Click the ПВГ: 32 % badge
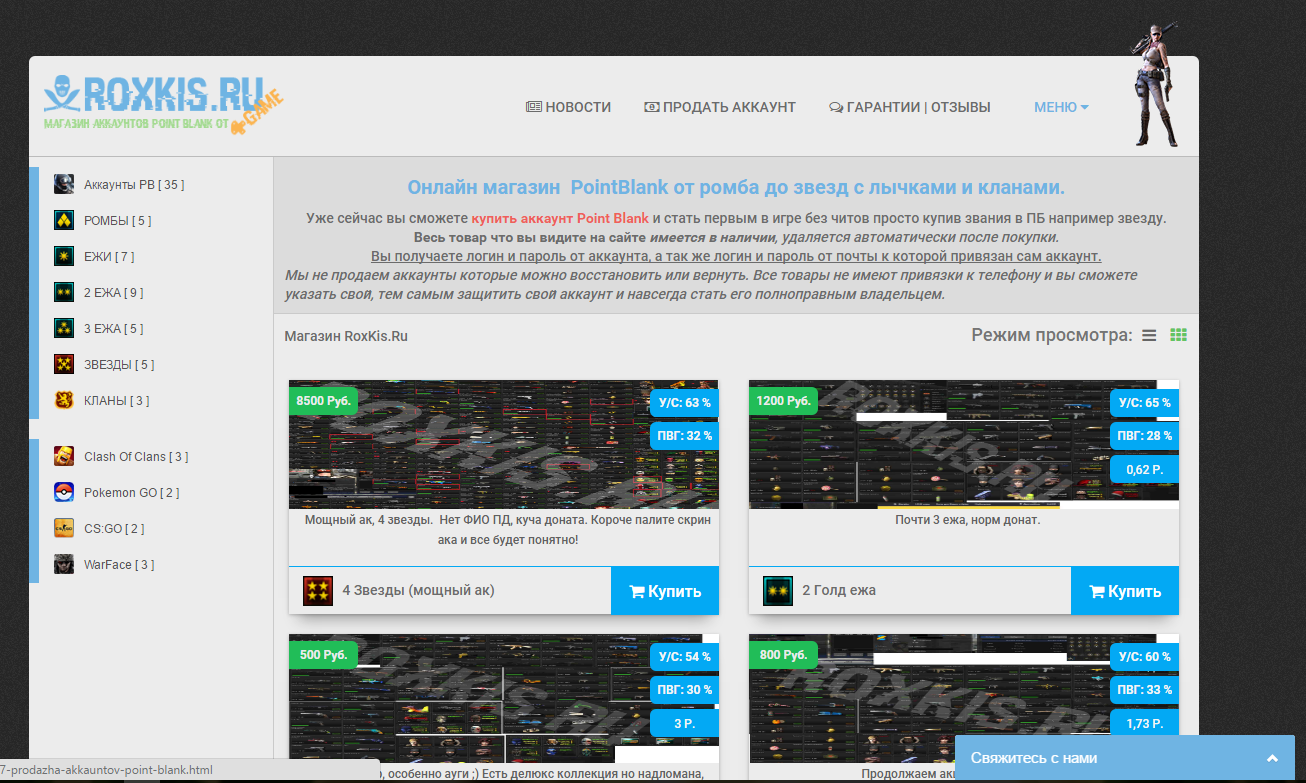 (684, 436)
